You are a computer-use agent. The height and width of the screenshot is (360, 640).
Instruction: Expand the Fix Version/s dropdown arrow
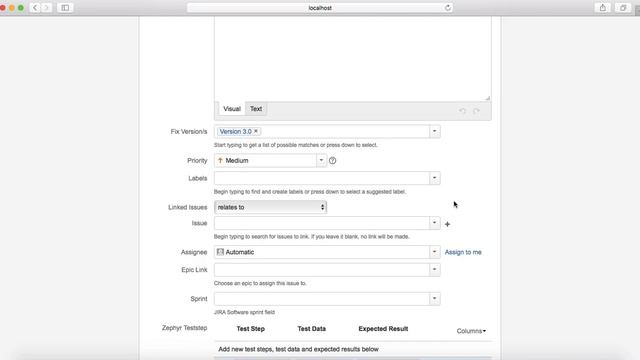pos(434,131)
